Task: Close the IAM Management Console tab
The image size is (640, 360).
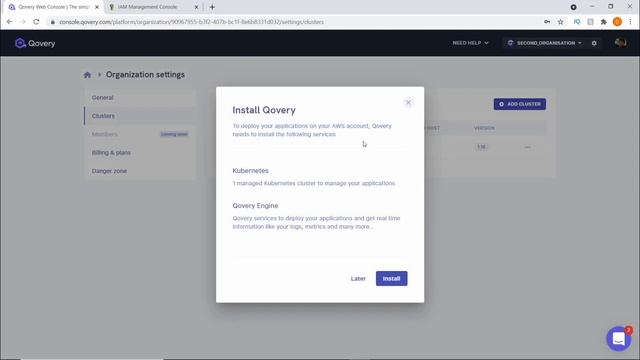Action: pyautogui.click(x=196, y=7)
